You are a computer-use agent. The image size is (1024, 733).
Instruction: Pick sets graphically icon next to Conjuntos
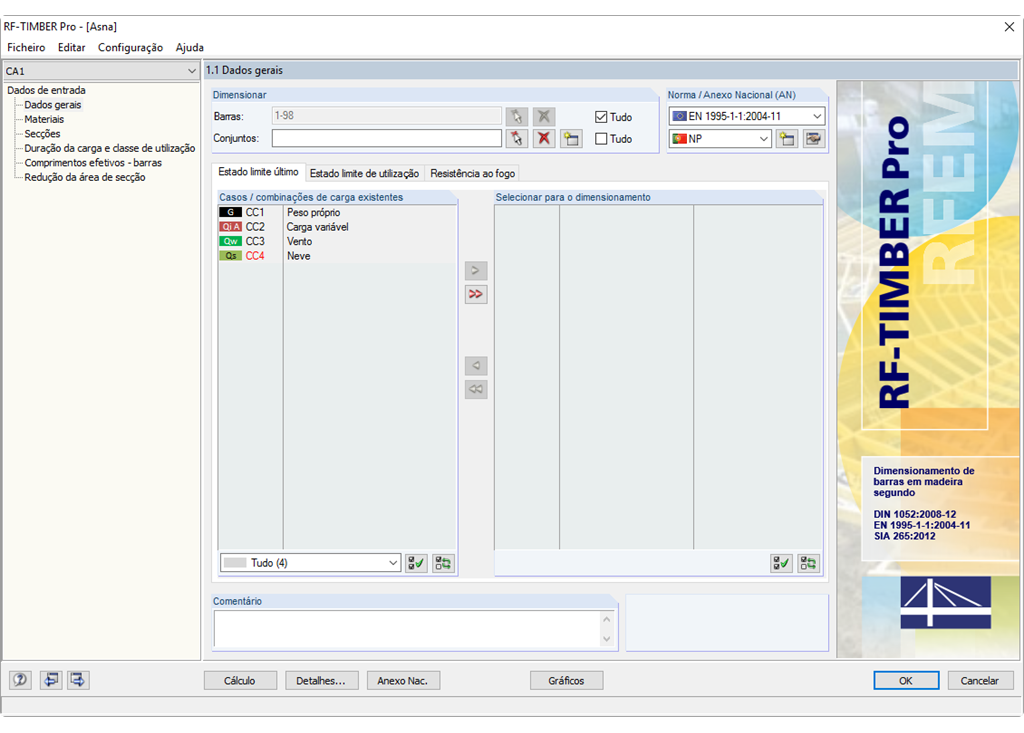pyautogui.click(x=517, y=138)
